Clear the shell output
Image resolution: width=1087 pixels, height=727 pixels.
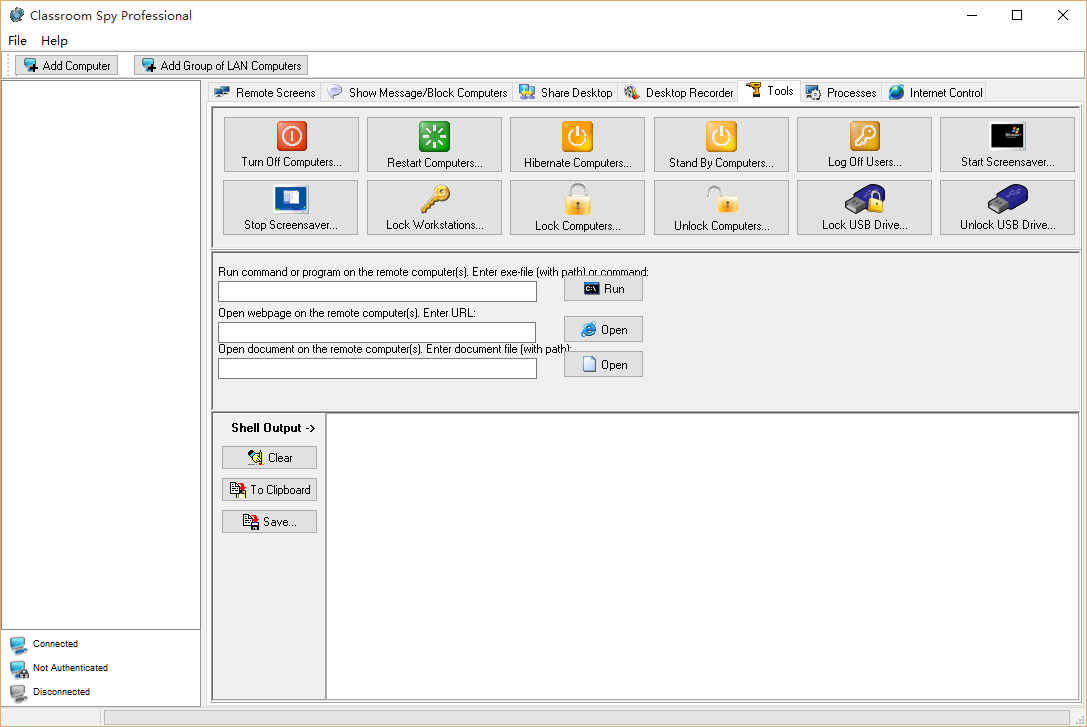coord(269,458)
